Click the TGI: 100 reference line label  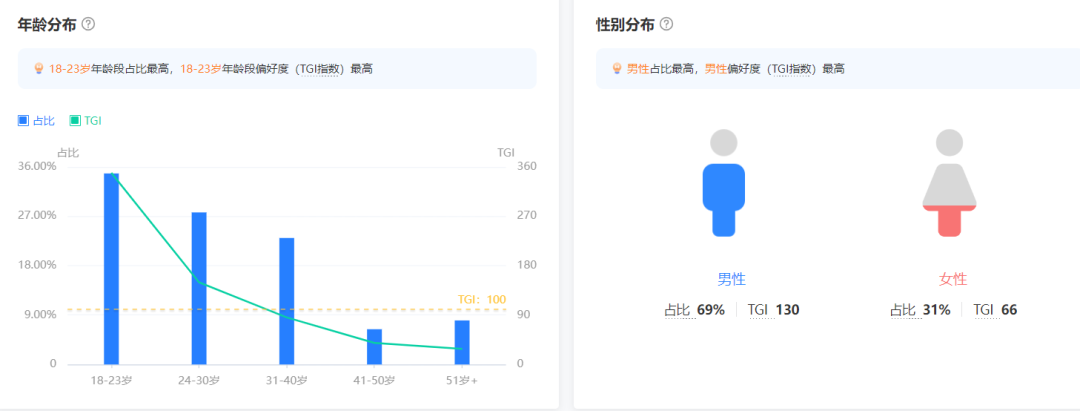click(482, 299)
